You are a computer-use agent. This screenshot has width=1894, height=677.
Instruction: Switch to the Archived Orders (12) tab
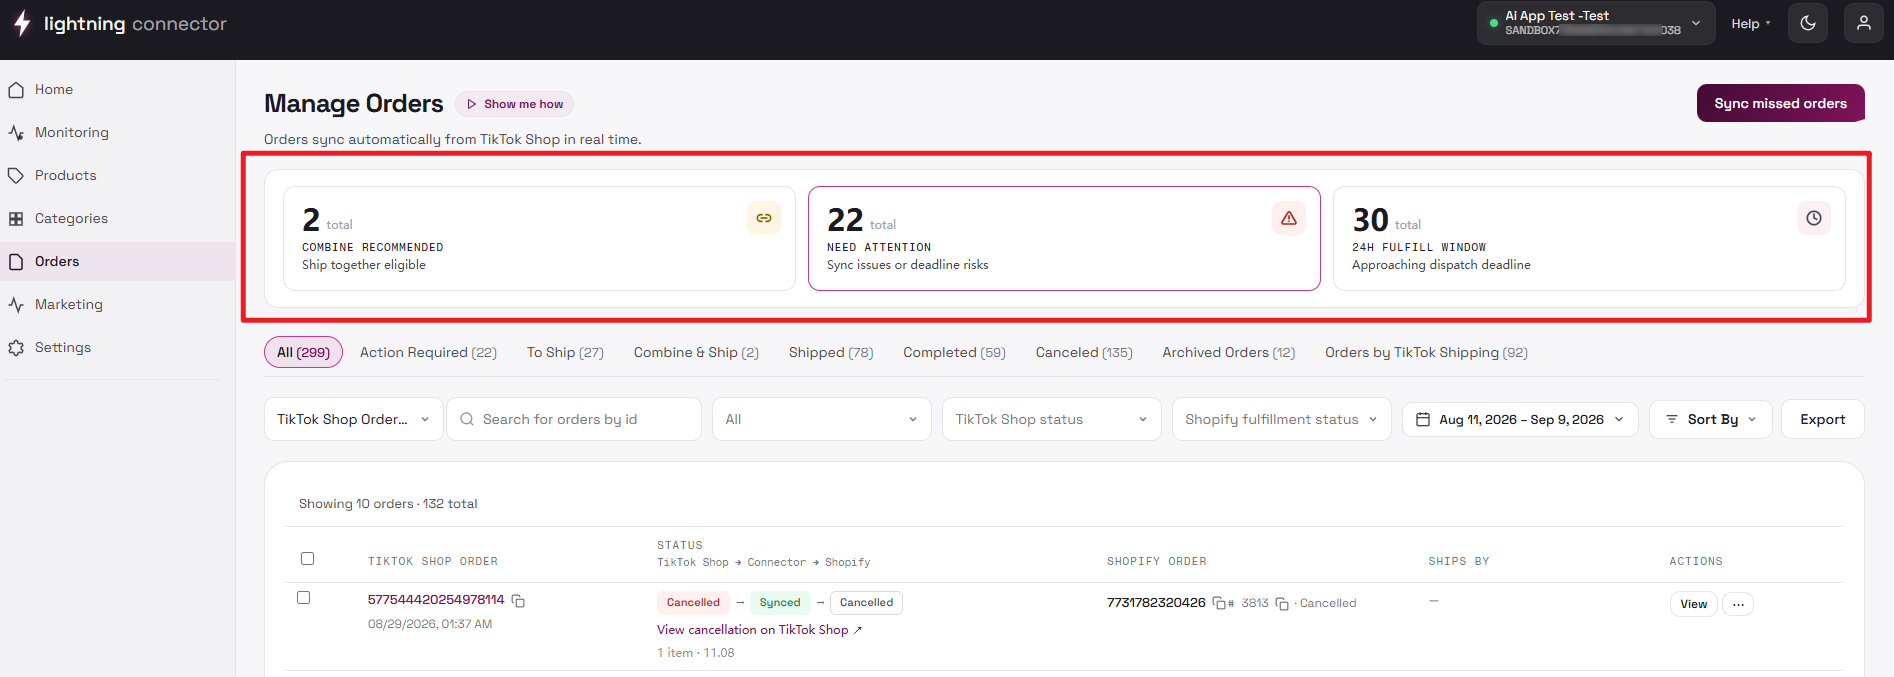click(x=1228, y=352)
